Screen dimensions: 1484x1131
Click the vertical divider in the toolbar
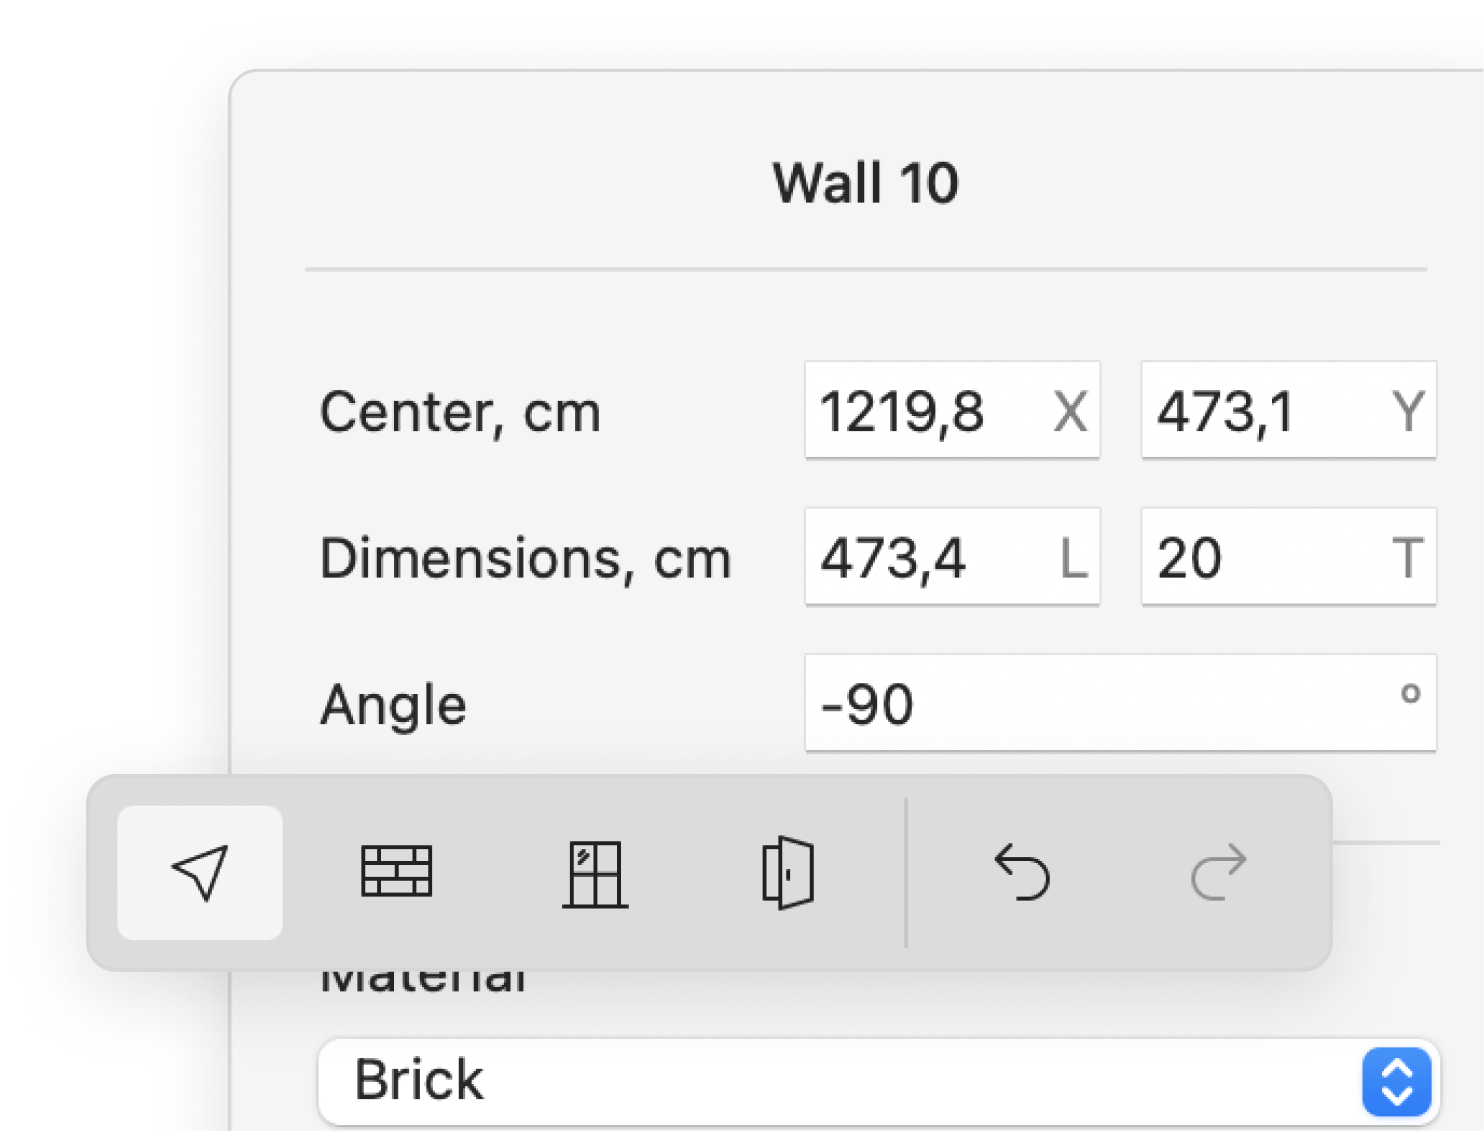906,872
